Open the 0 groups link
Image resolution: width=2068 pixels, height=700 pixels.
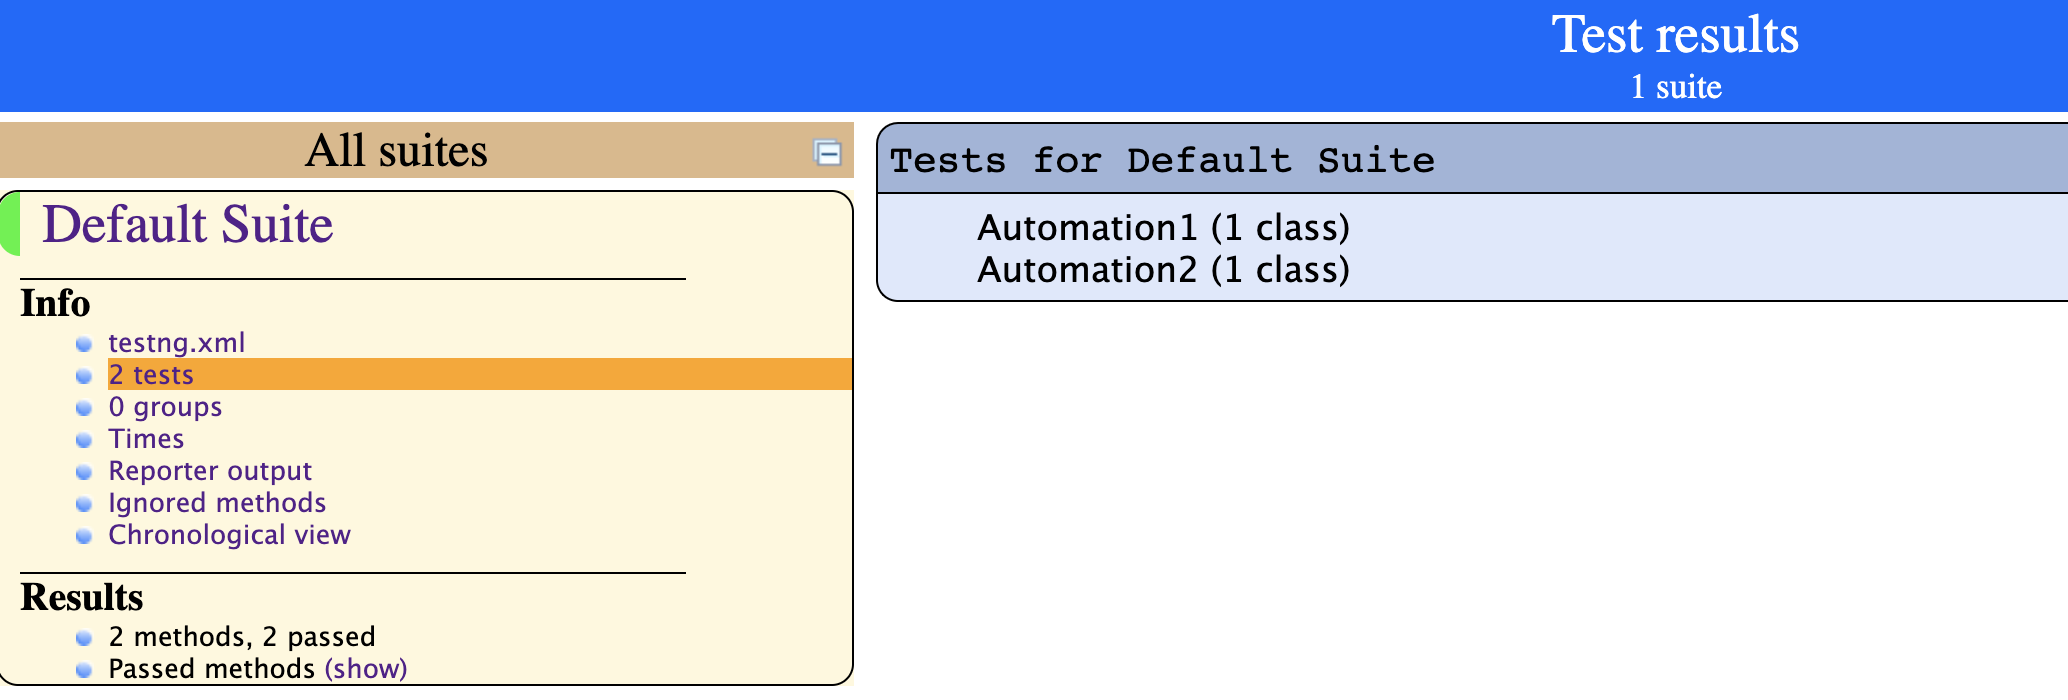click(165, 407)
